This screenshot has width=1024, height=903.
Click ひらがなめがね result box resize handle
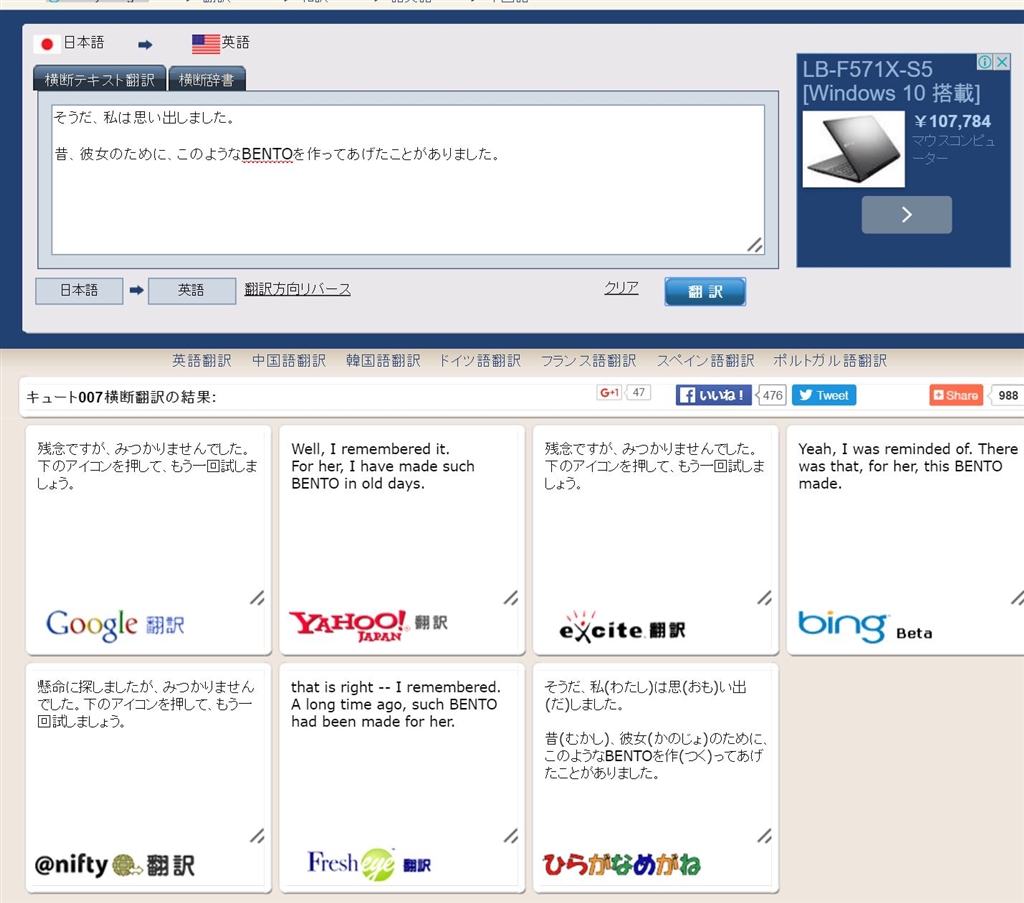coord(765,836)
